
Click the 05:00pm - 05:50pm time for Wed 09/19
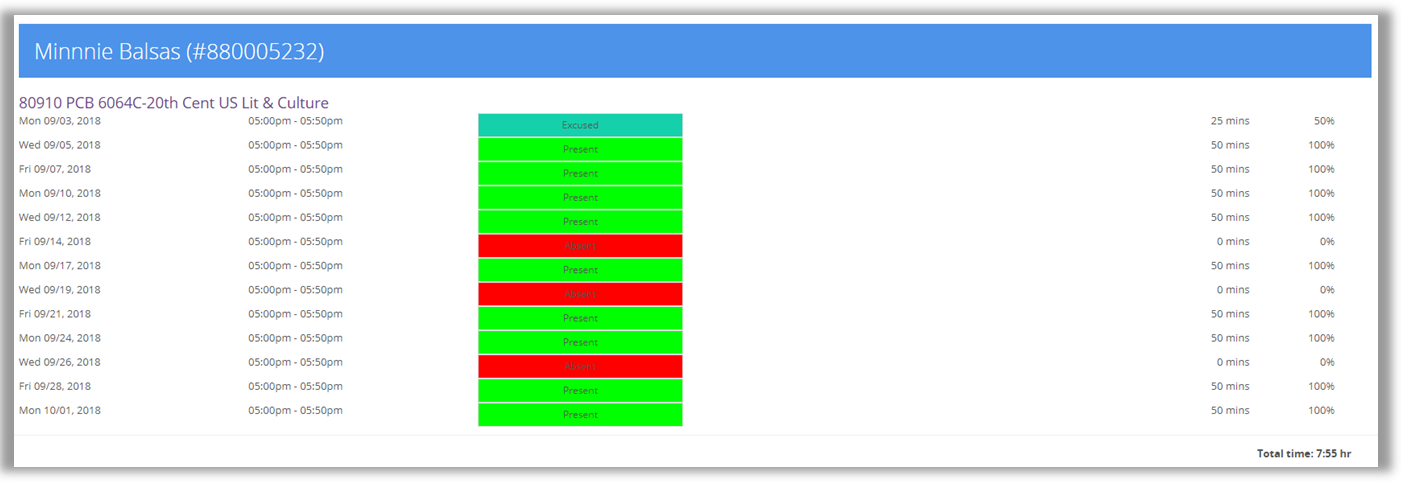[295, 289]
